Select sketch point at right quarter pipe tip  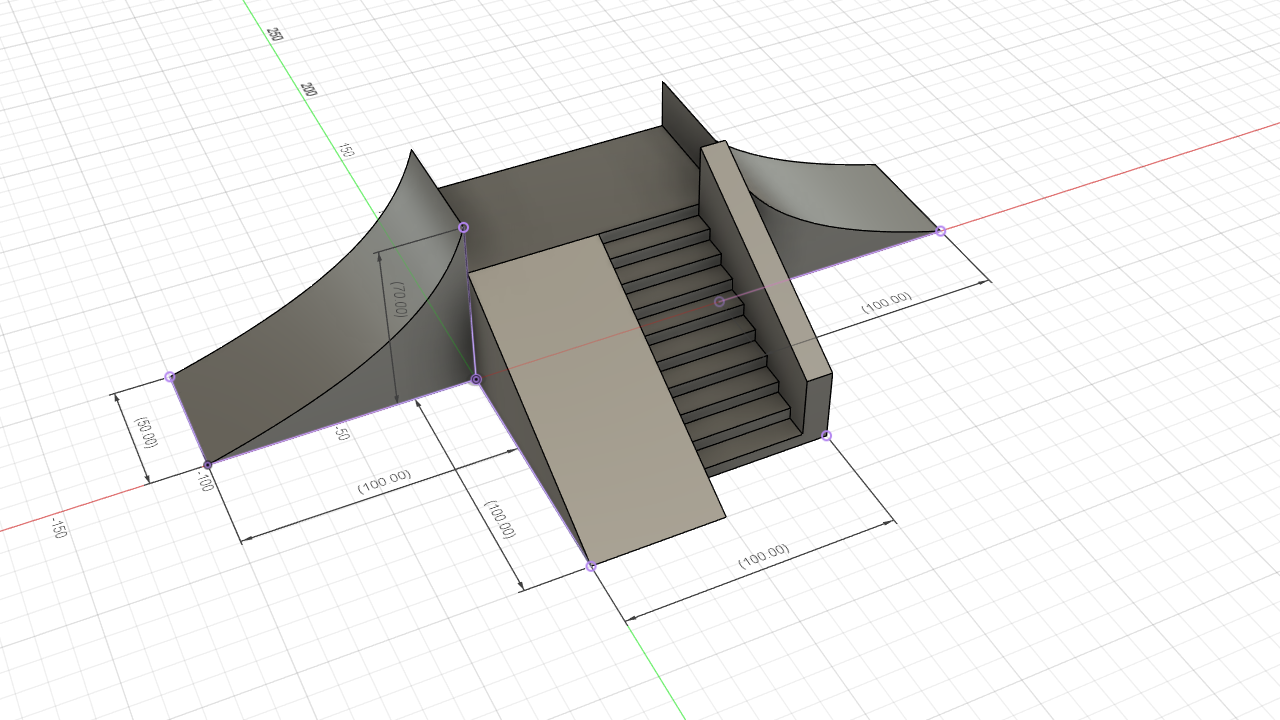(940, 231)
